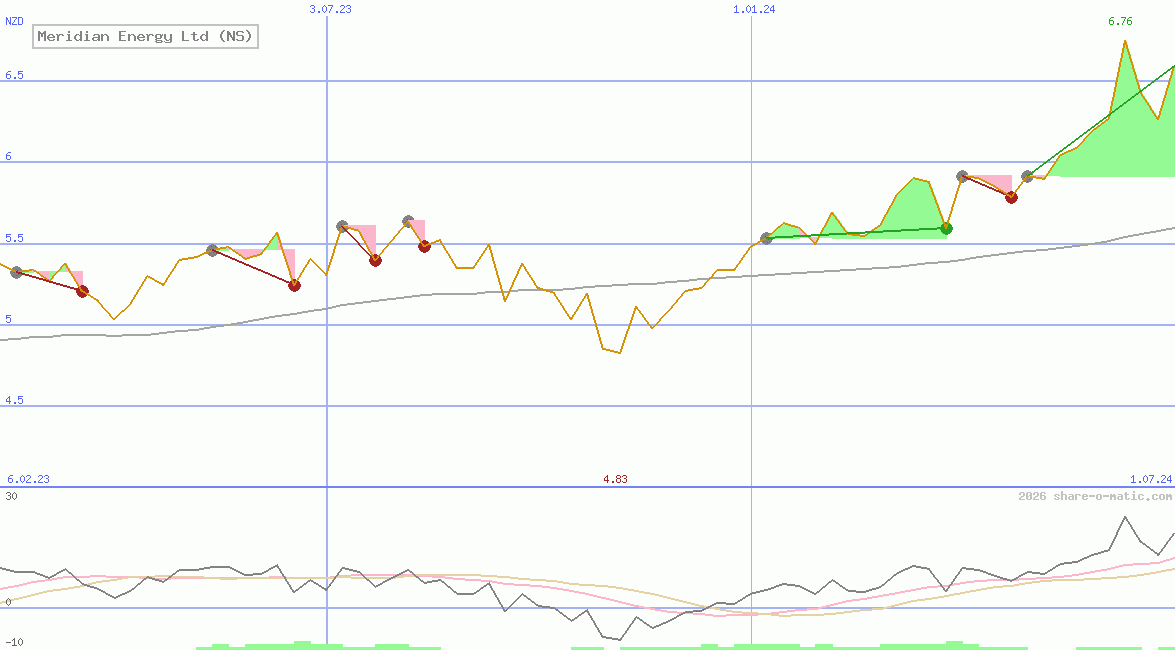Click the leftmost gray signal dot
Viewport: 1175px width, 650px height.
click(15, 272)
